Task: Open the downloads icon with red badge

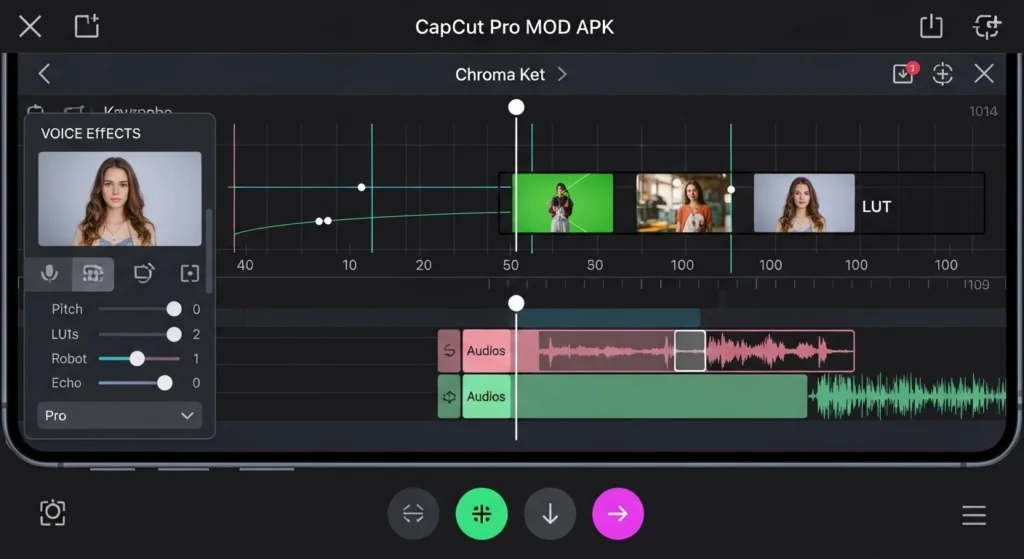Action: coord(904,73)
